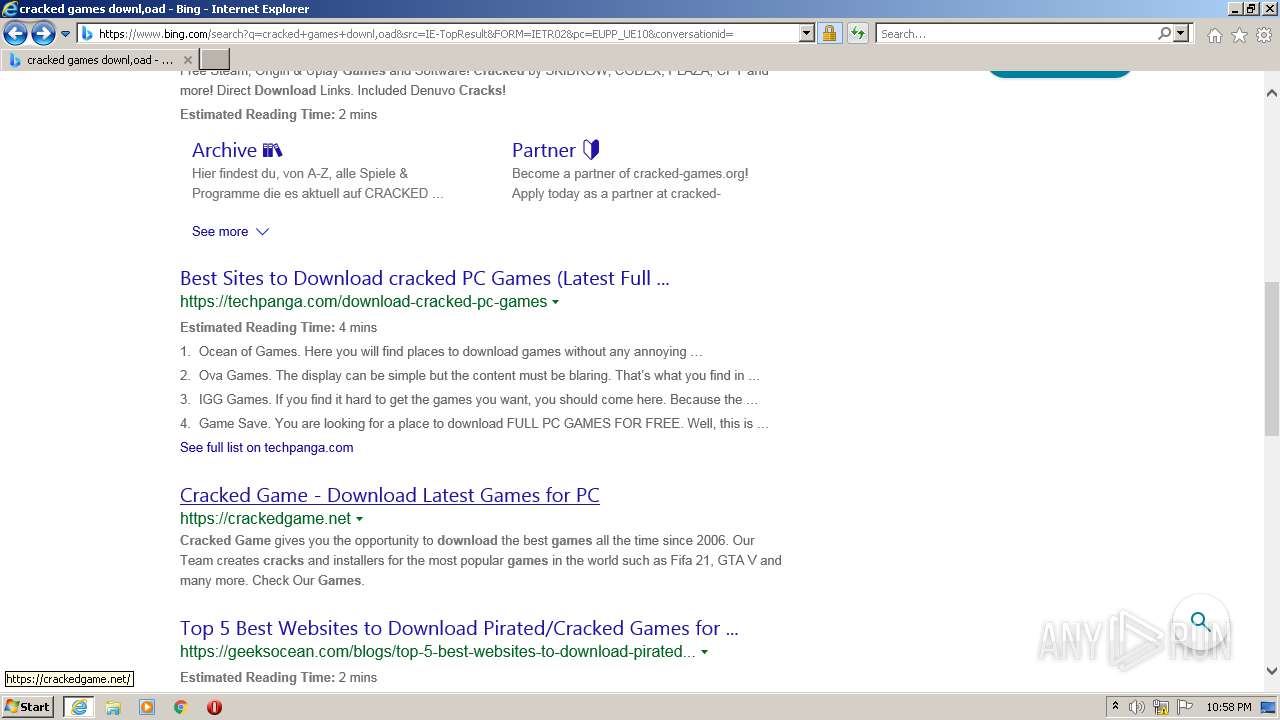Click the partially visible blue button at top right
1280x720 pixels.
click(x=1059, y=72)
